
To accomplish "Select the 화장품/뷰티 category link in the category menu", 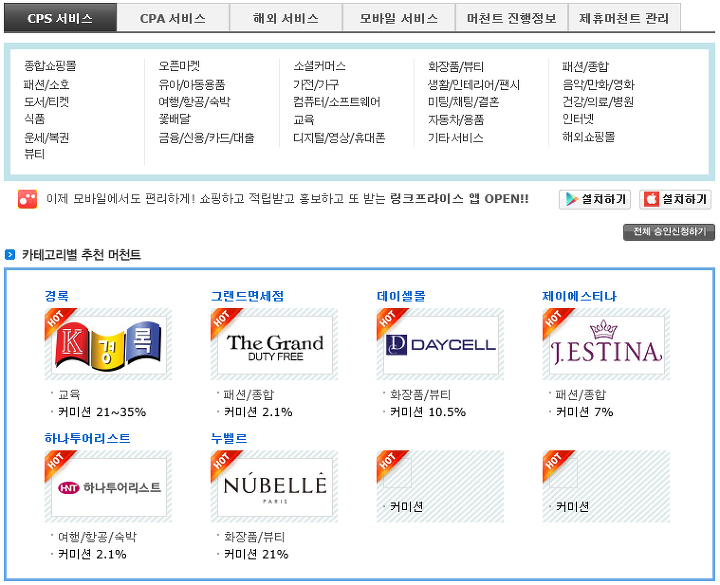I will pos(456,67).
